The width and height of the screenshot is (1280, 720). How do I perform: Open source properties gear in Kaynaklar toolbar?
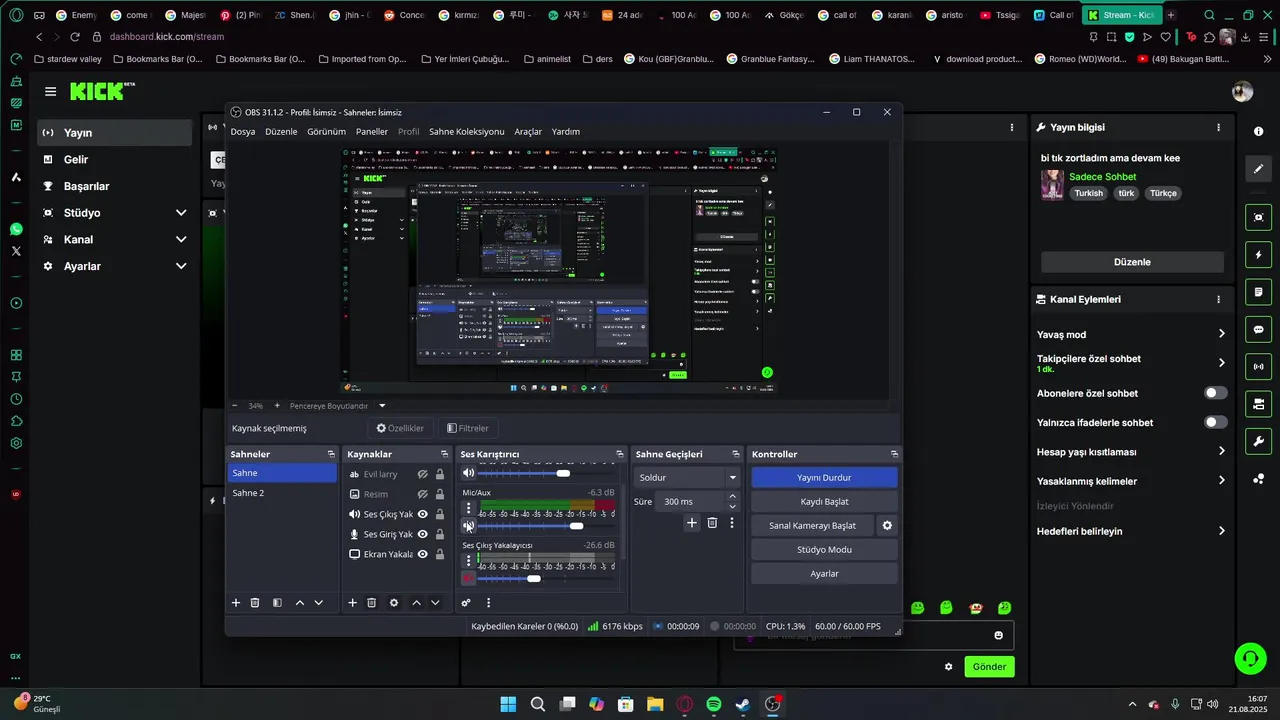point(394,603)
